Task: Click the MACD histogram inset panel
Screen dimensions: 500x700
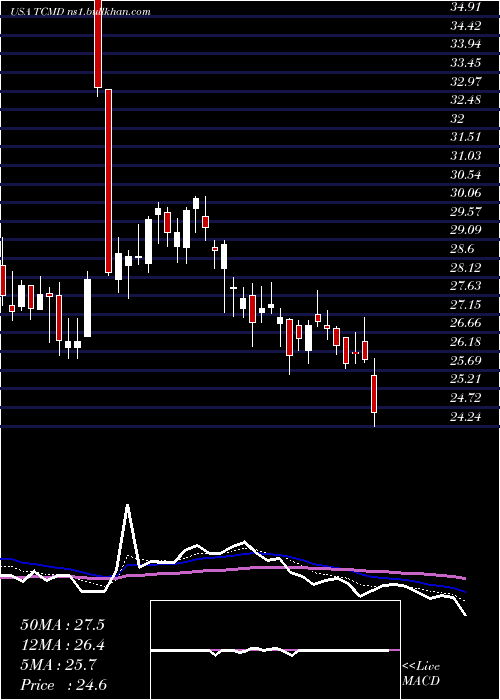Action: click(275, 650)
